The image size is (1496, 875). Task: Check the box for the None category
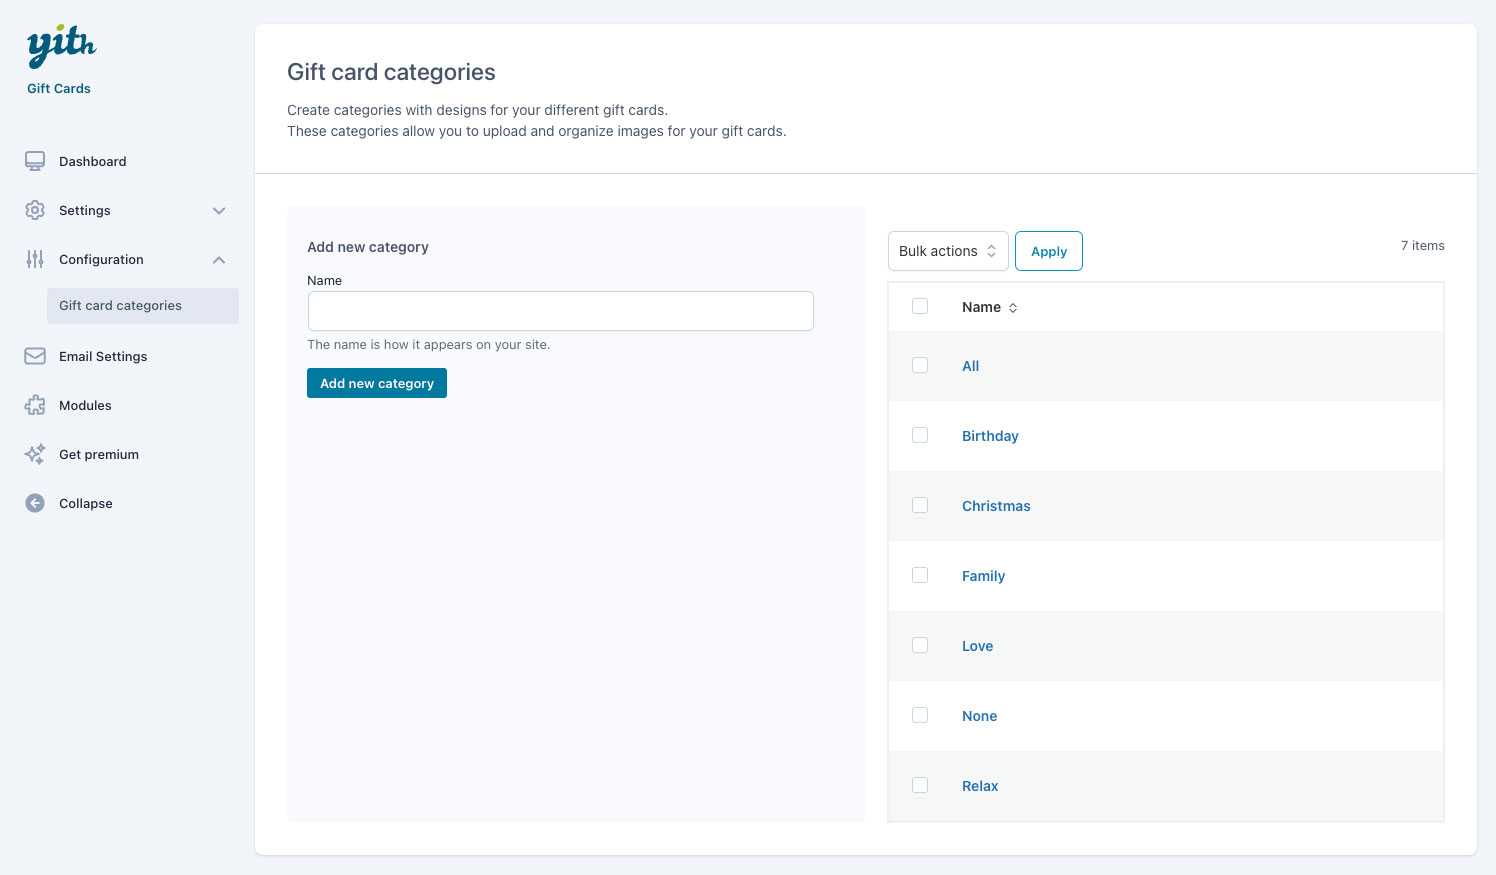[920, 715]
